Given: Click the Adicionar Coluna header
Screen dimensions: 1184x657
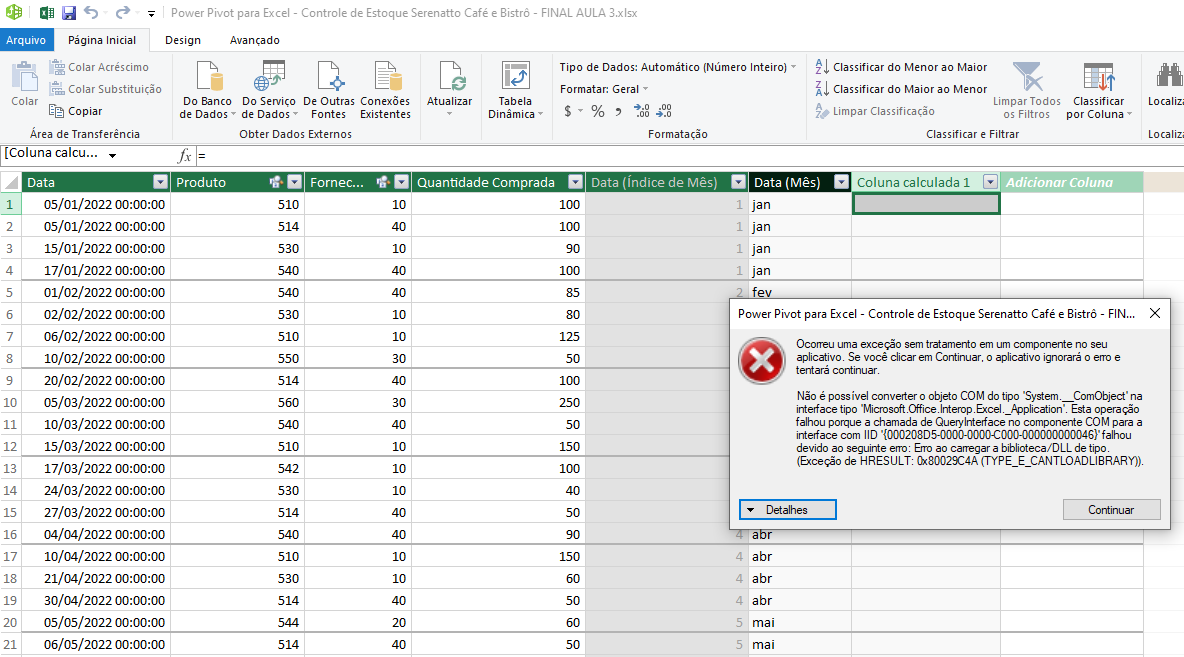Looking at the screenshot, I should (1071, 182).
